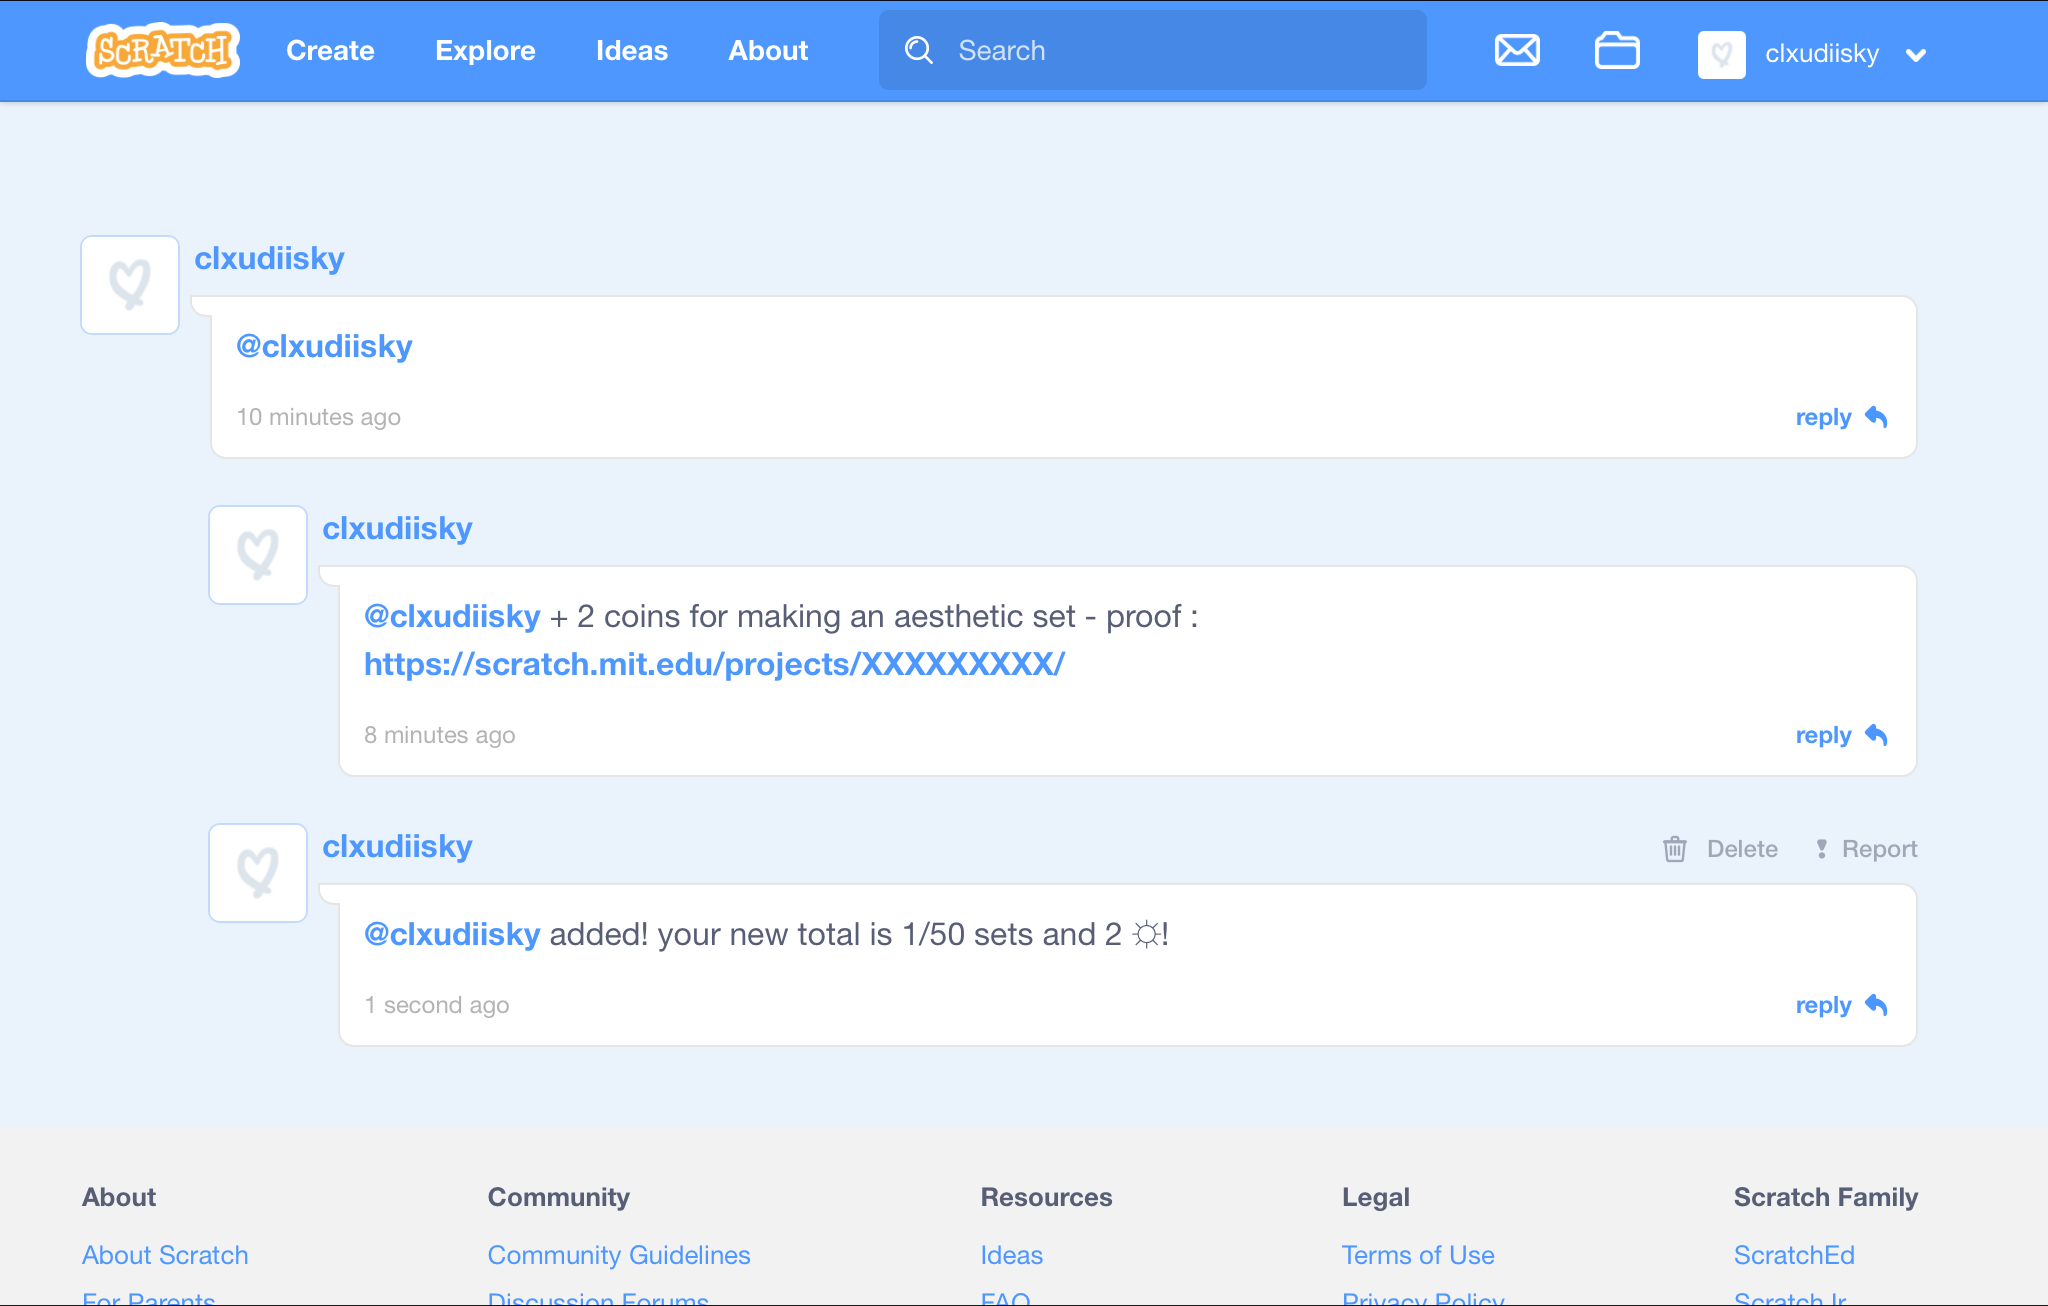Open the About navigation item

(767, 50)
